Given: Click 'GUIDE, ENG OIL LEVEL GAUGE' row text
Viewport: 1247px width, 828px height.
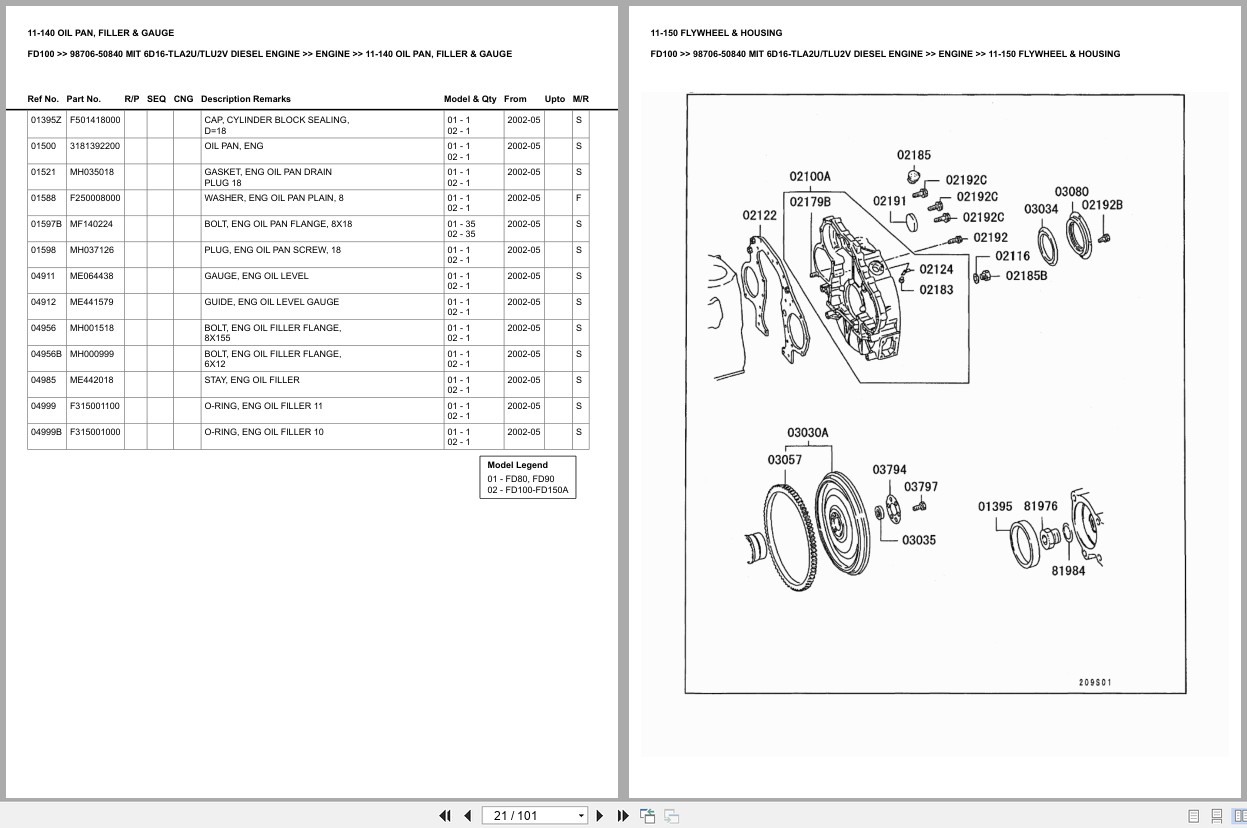Looking at the screenshot, I should pos(271,302).
